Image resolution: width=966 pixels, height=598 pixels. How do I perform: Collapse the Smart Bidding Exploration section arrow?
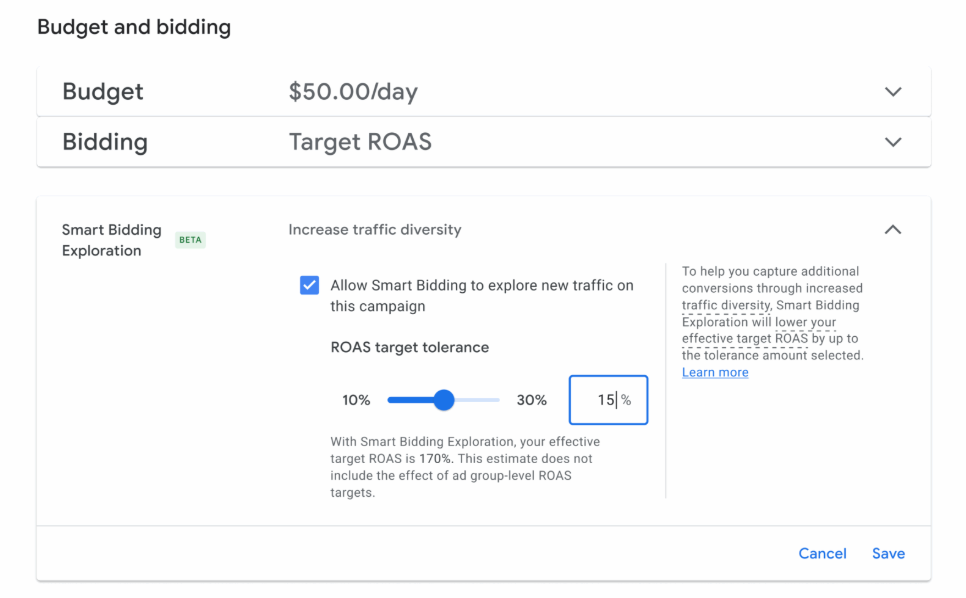(893, 230)
